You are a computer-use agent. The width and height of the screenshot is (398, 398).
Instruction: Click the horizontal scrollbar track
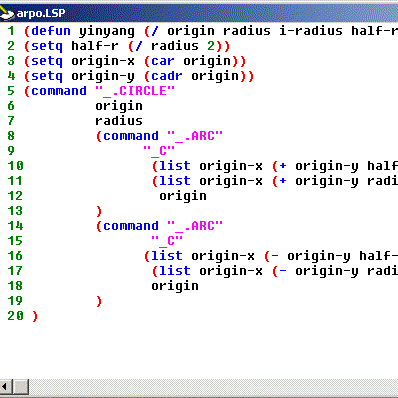tap(213, 387)
